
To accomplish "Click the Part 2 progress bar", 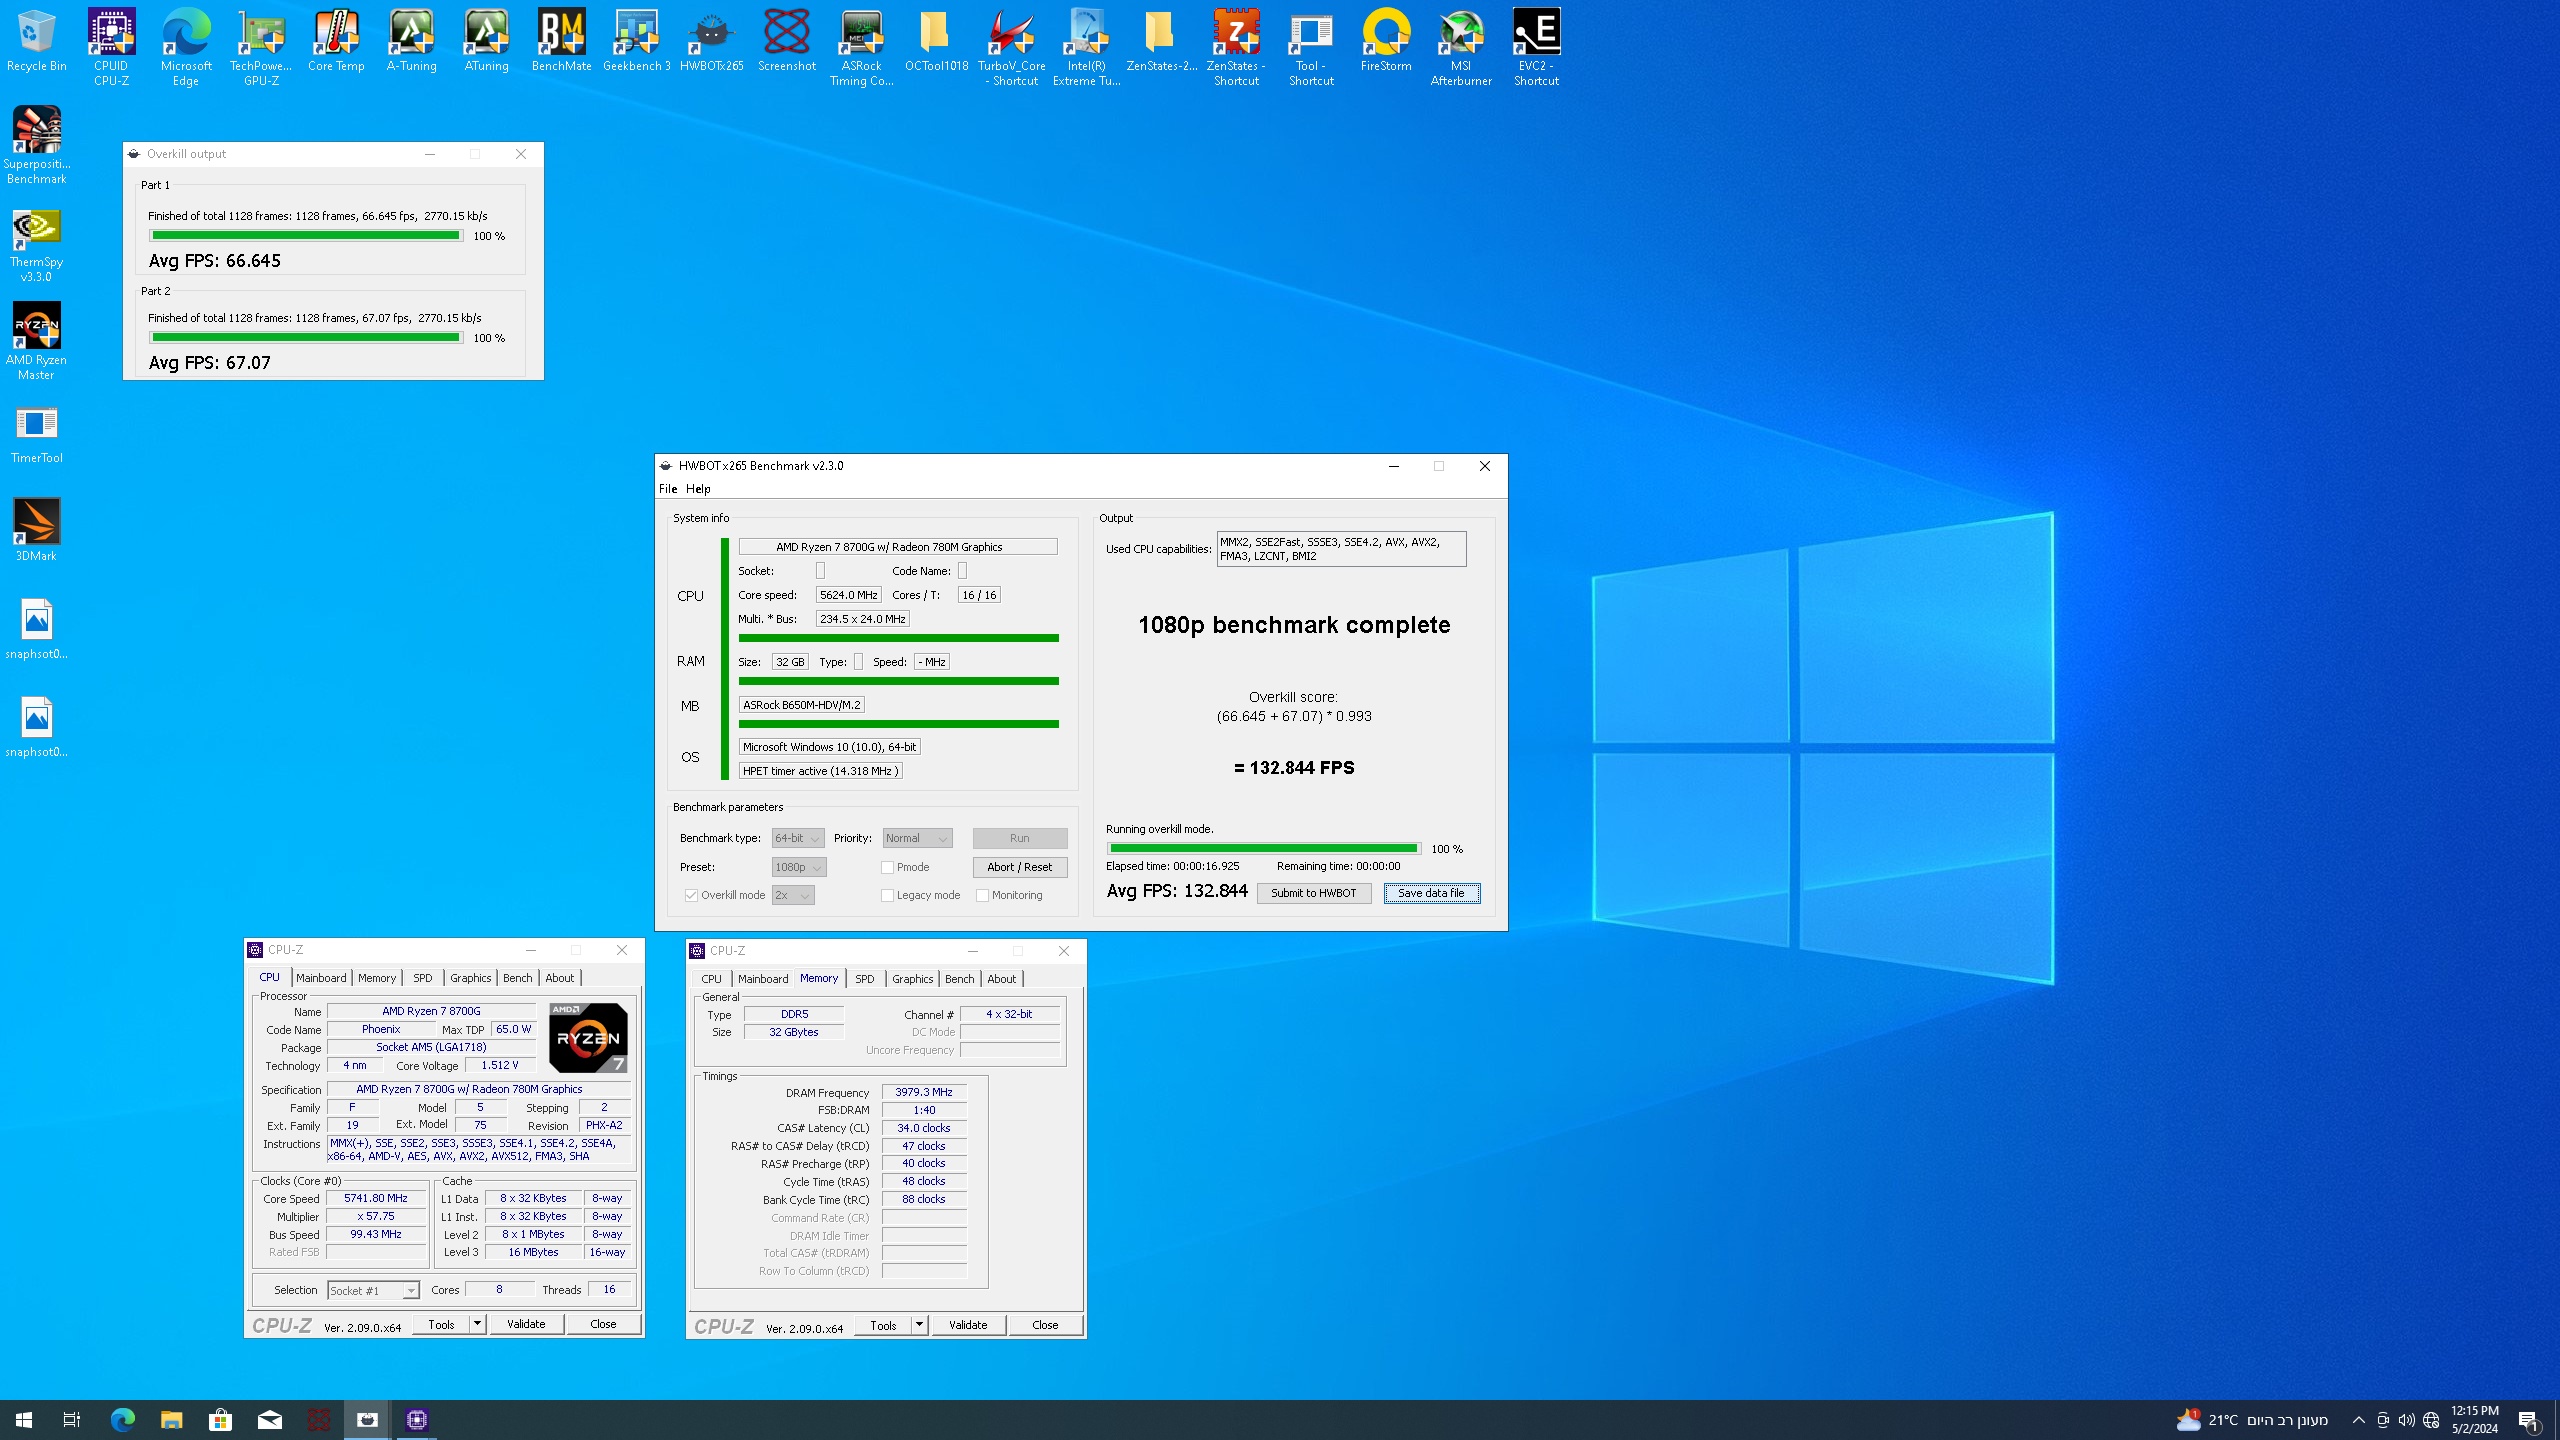I will (x=306, y=338).
